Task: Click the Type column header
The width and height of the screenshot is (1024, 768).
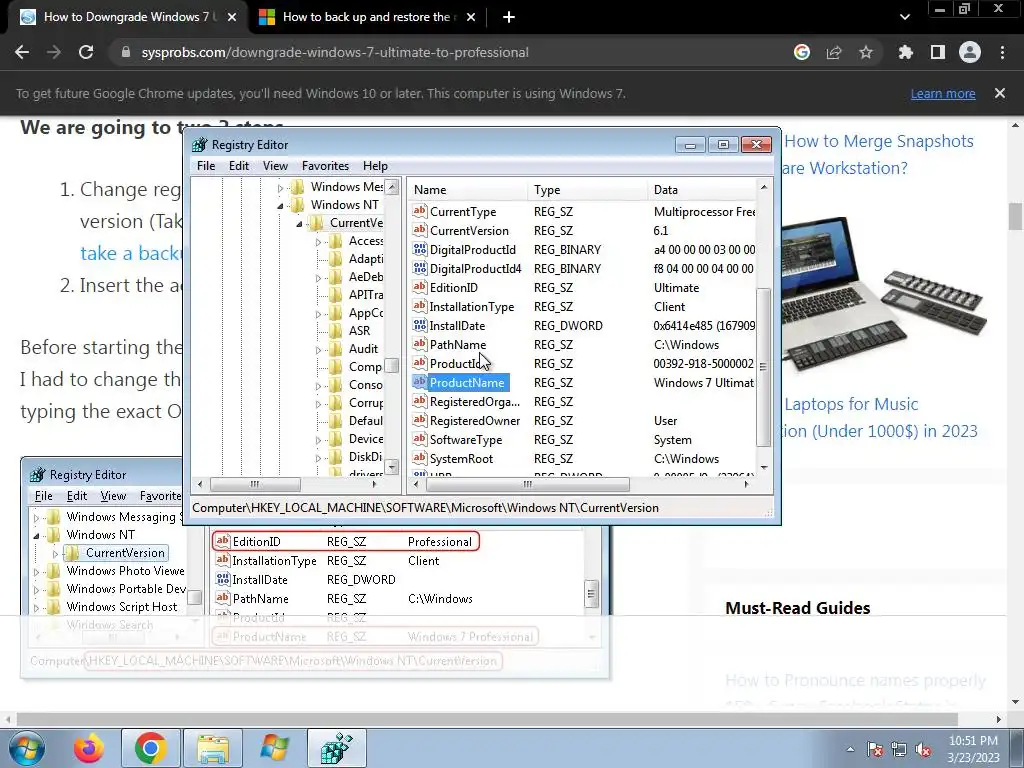Action: 587,190
